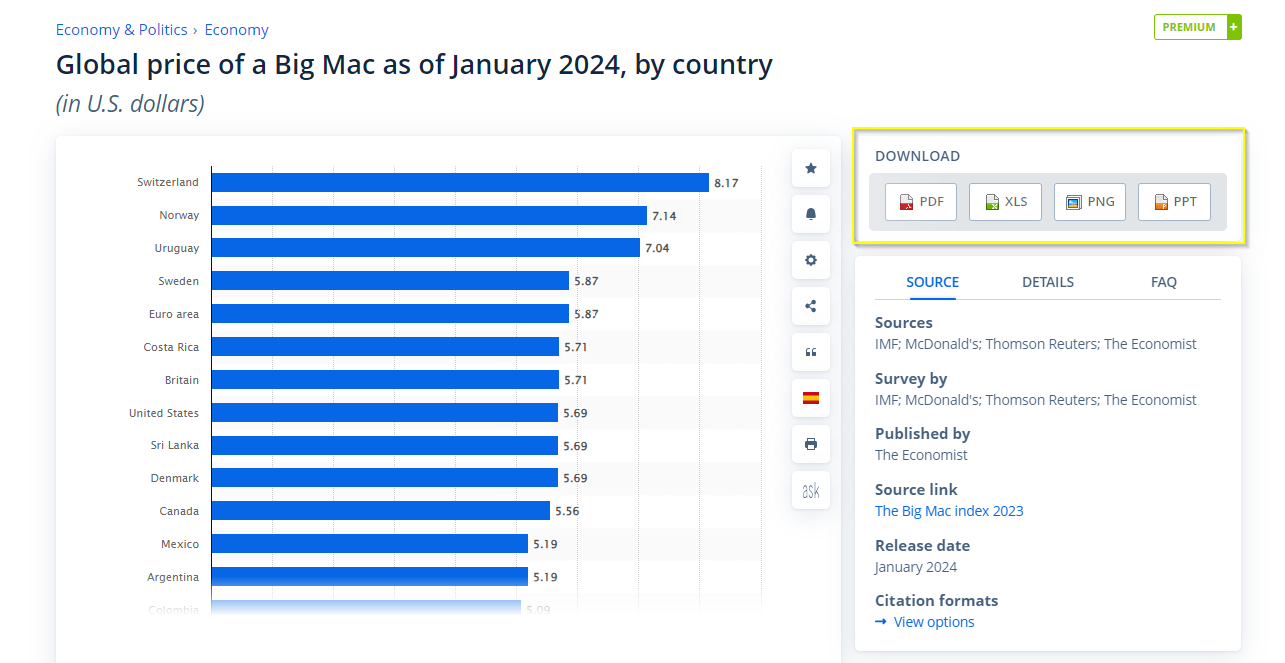Download the chart as PDF
The width and height of the screenshot is (1285, 663).
tap(921, 202)
